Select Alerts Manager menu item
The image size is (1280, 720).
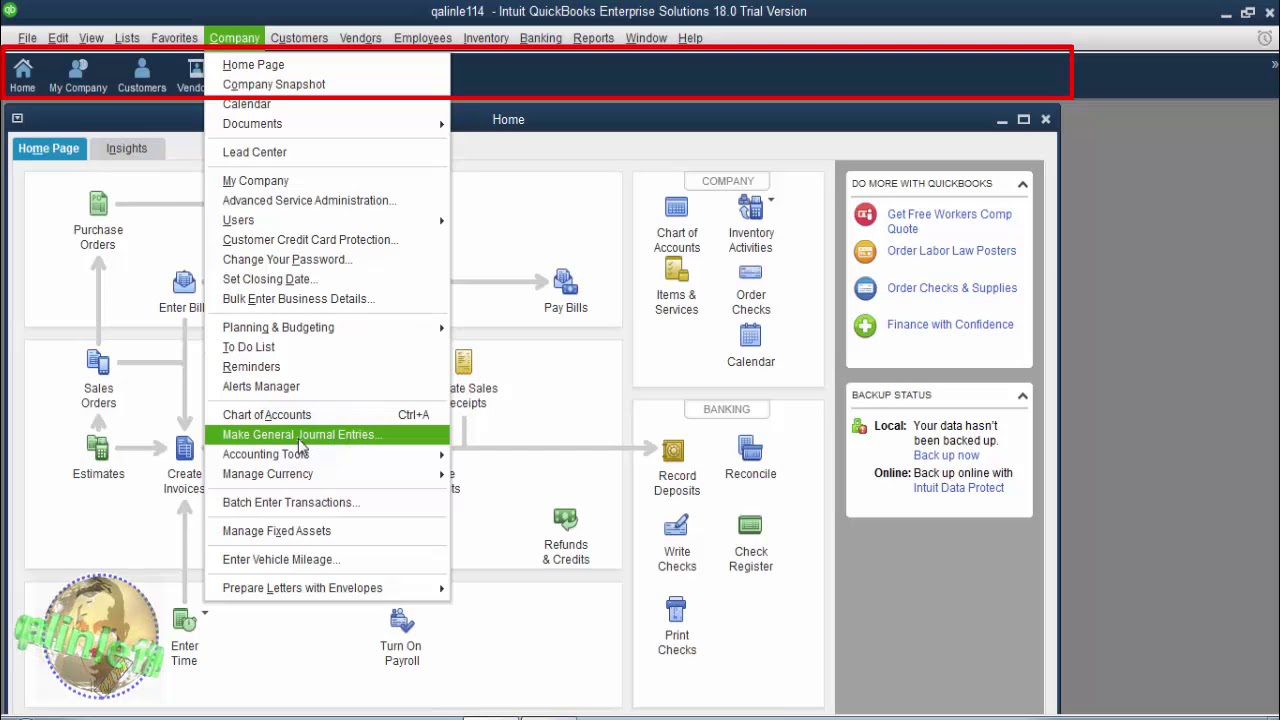(328, 387)
